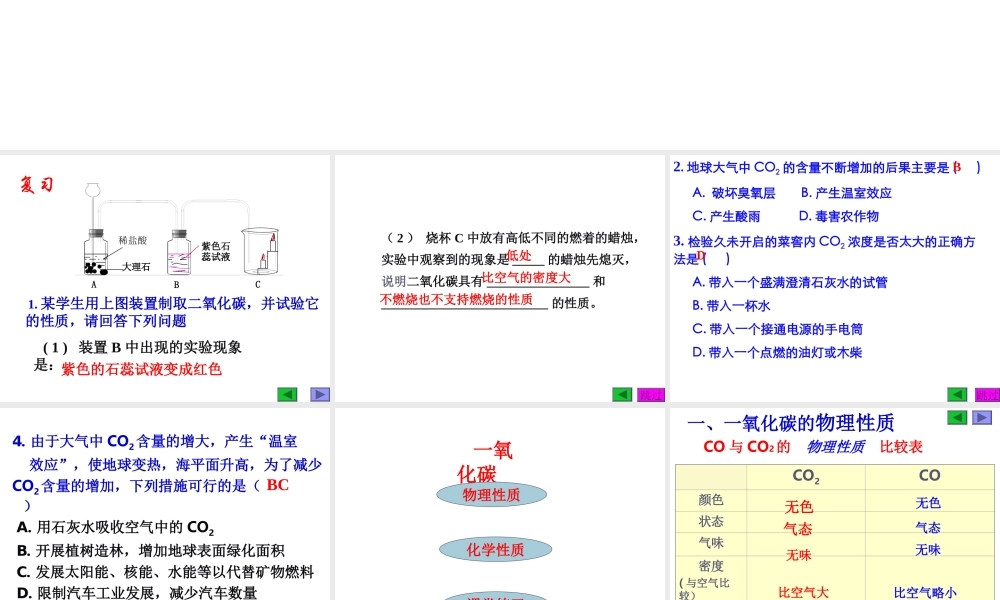Click option A. 带入一个盛满澄清石灰水的试管
Viewport: 1000px width, 600px height.
[790, 282]
